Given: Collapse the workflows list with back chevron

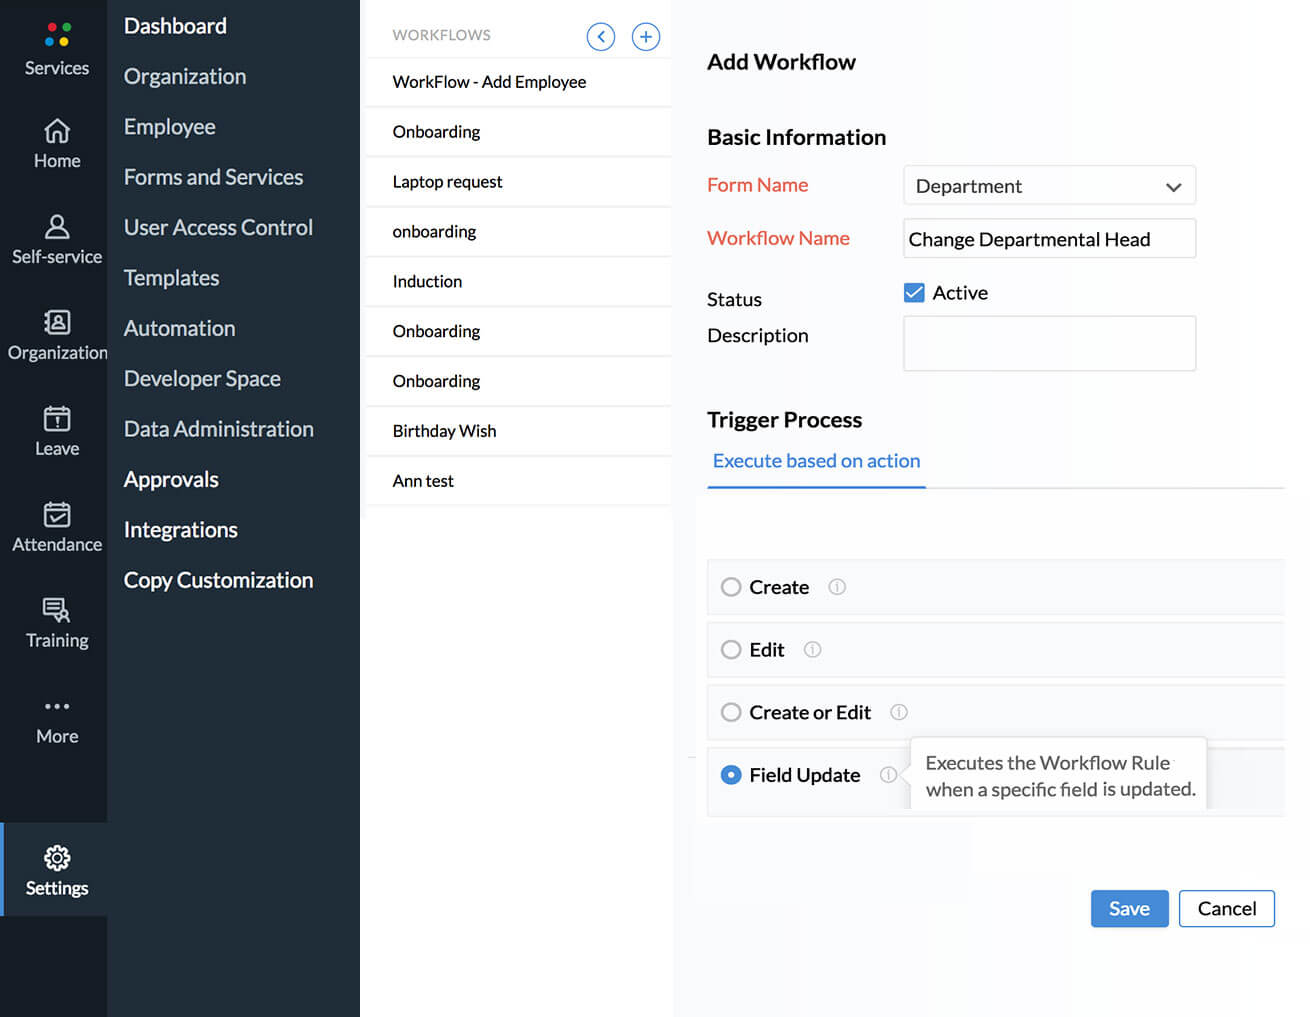Looking at the screenshot, I should [x=601, y=37].
